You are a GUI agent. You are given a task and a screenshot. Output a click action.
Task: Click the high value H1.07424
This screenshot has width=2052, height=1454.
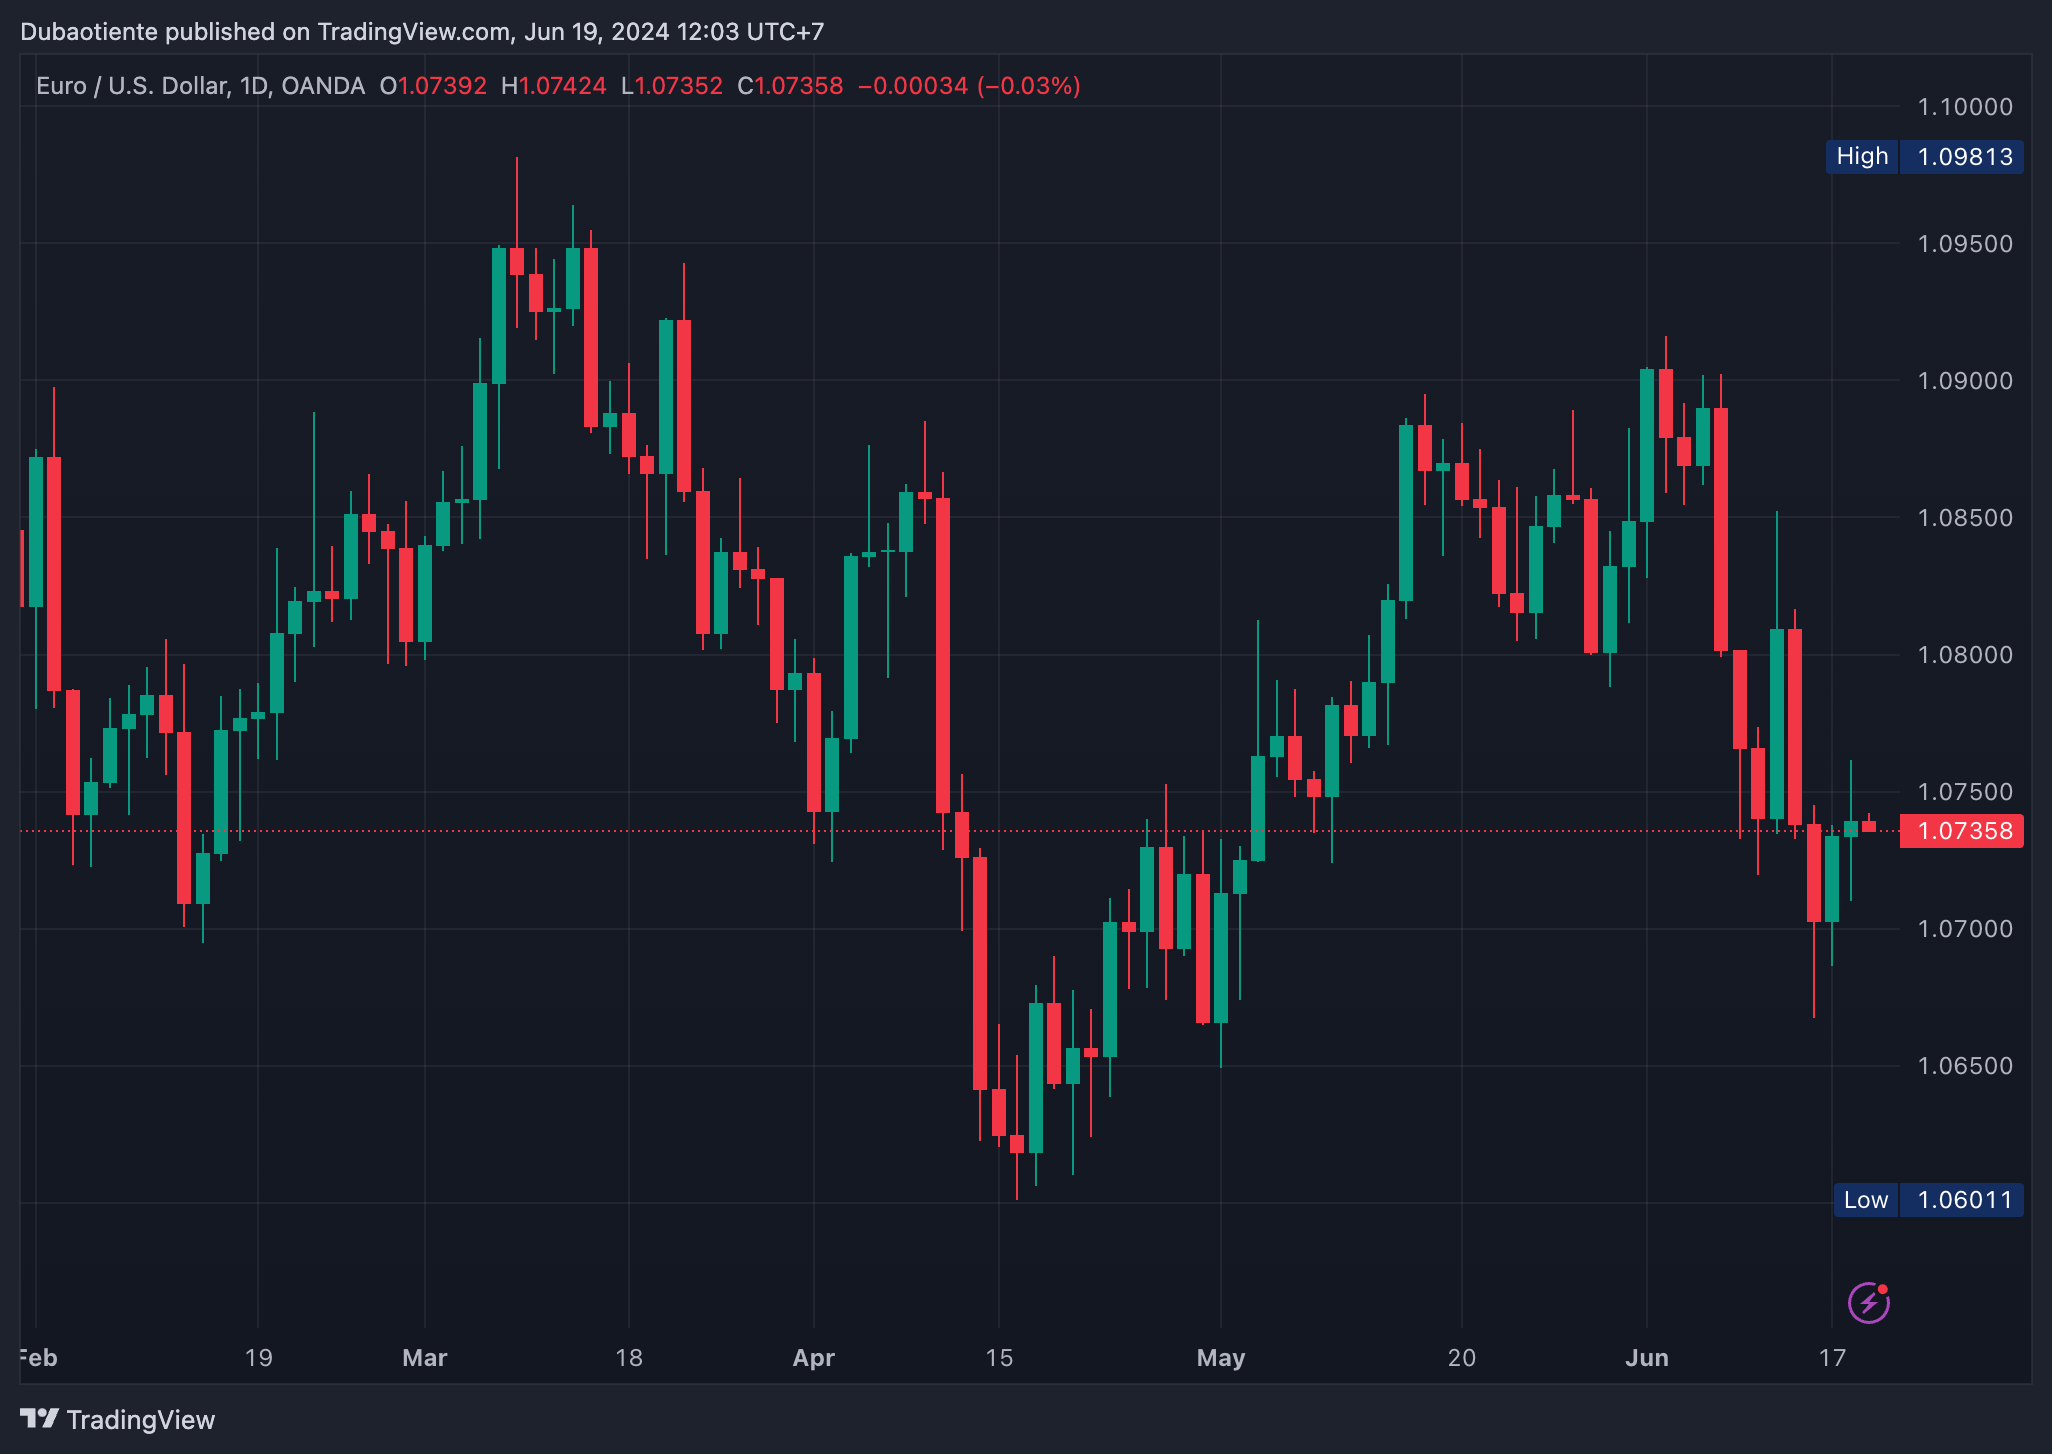pyautogui.click(x=554, y=86)
